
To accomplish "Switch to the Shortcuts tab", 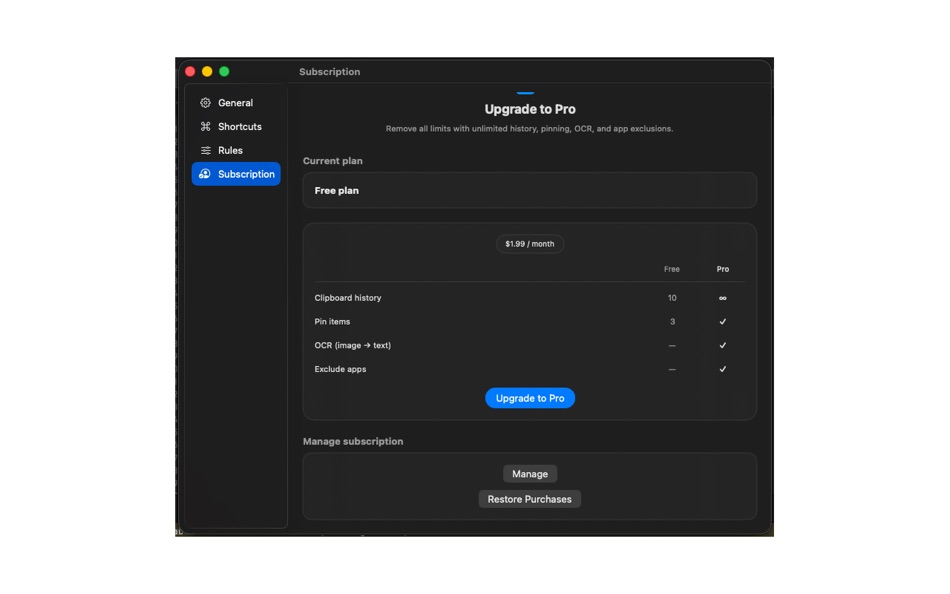I will click(x=238, y=126).
